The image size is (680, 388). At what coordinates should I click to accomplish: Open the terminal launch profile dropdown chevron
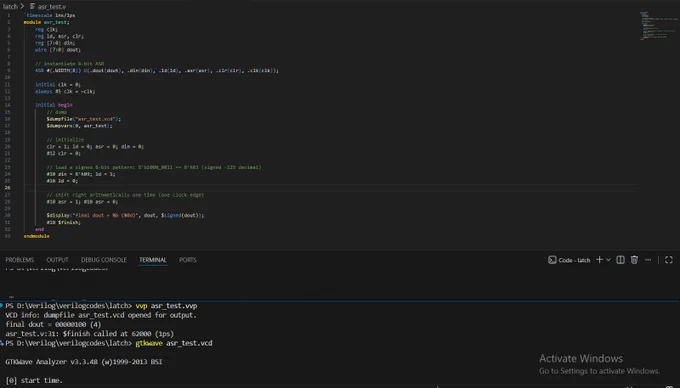pos(608,260)
